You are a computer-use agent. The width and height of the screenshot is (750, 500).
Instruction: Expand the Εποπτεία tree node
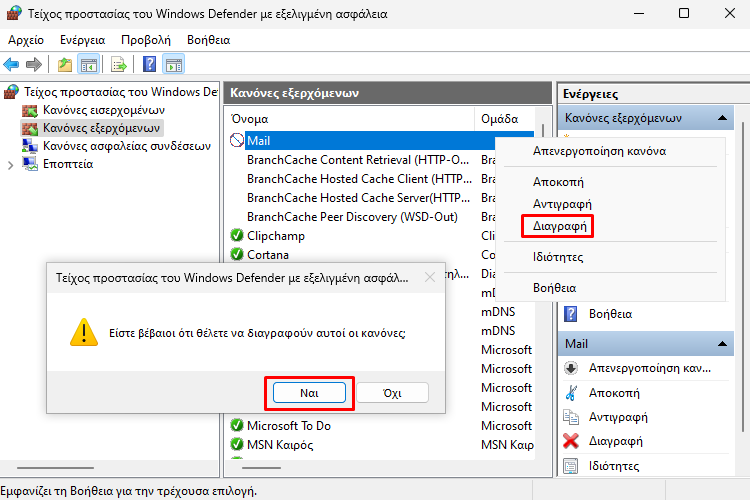point(11,165)
